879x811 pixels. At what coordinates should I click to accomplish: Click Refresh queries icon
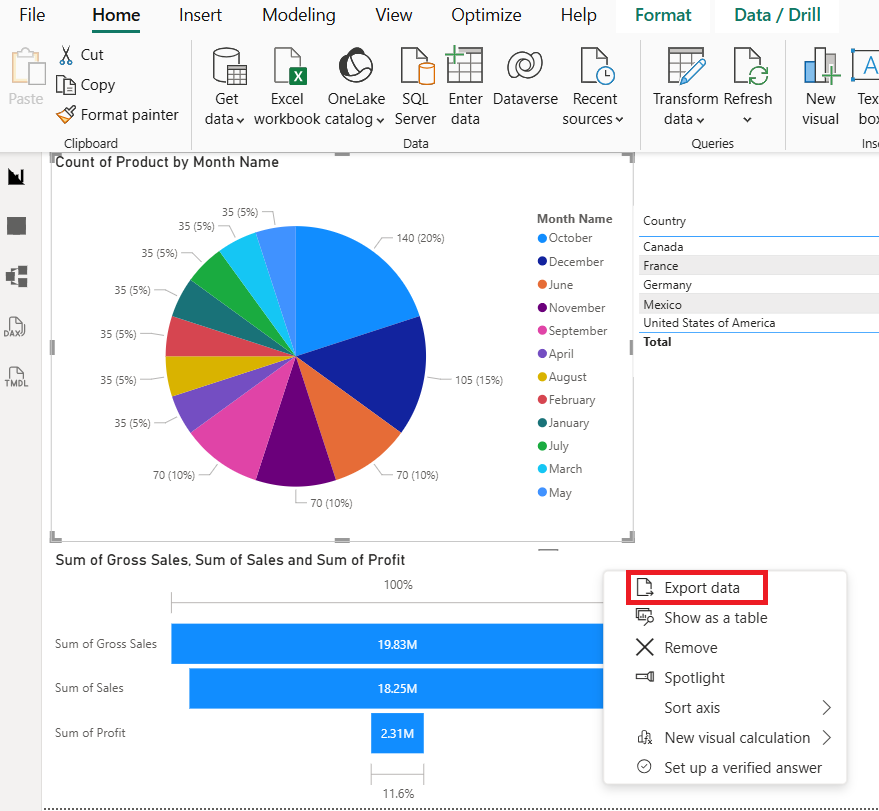[750, 66]
